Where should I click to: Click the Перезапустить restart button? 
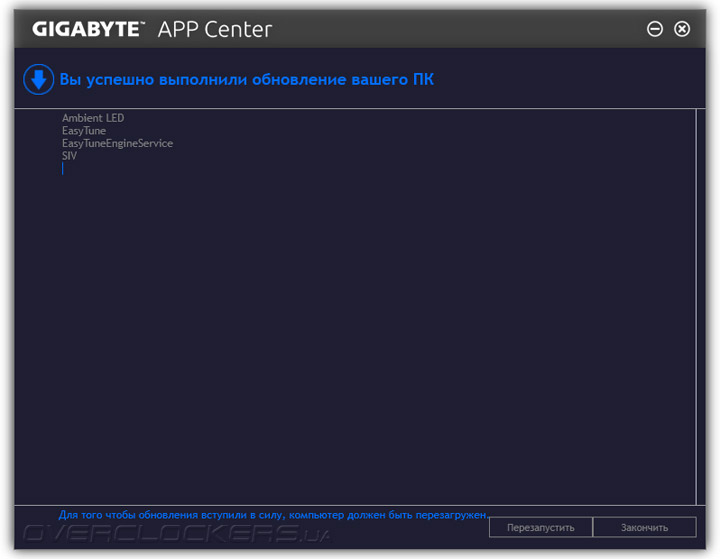pyautogui.click(x=540, y=527)
